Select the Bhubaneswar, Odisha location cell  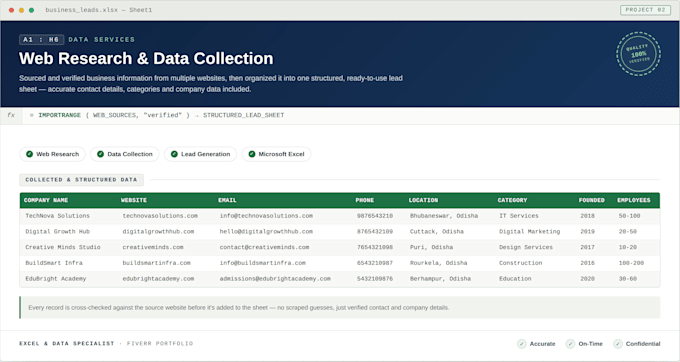444,216
